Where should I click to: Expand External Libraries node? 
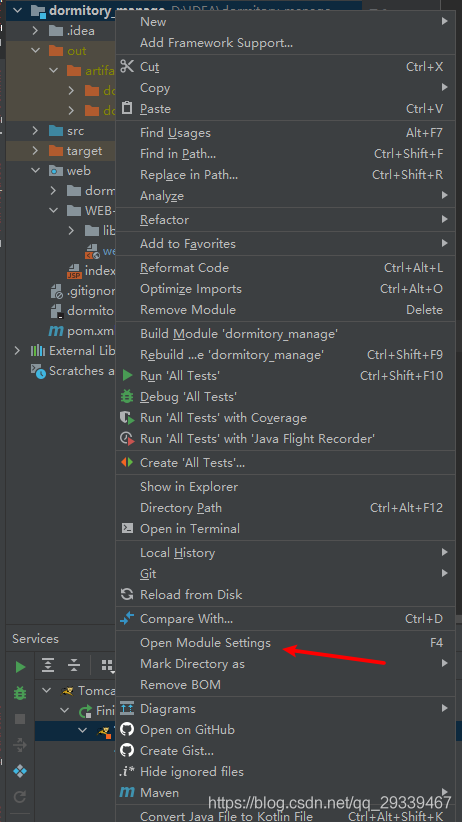point(17,350)
